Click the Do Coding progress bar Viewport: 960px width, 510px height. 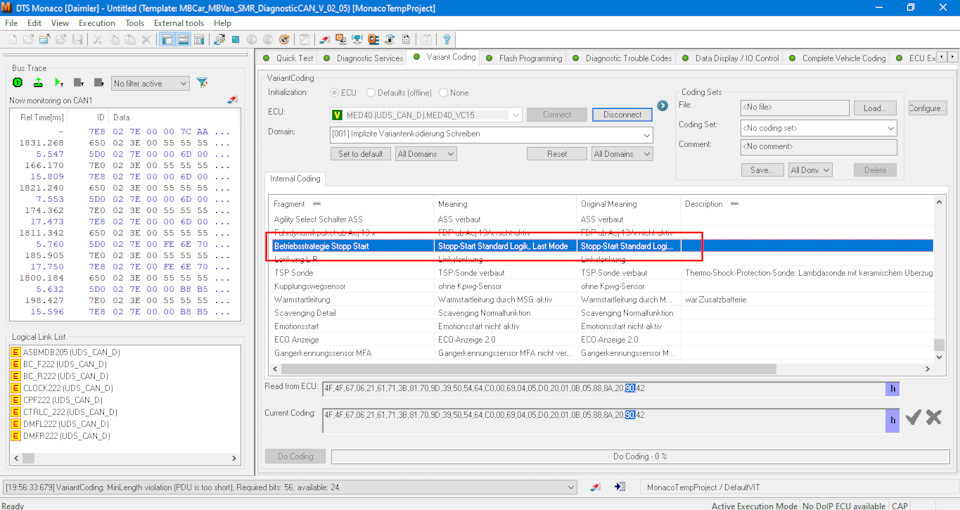click(x=640, y=456)
